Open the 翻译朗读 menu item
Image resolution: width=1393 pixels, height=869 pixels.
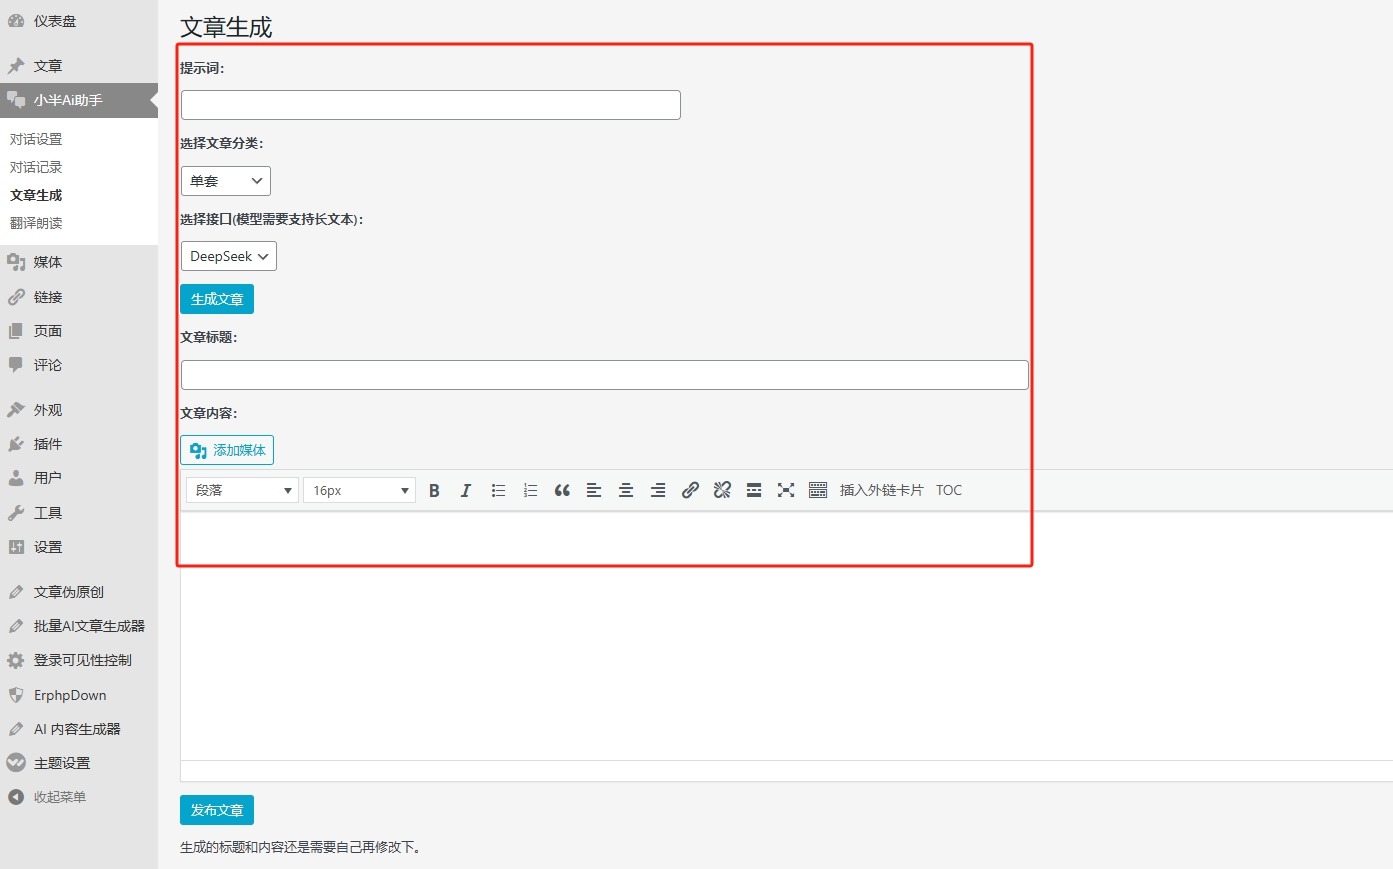(x=35, y=223)
